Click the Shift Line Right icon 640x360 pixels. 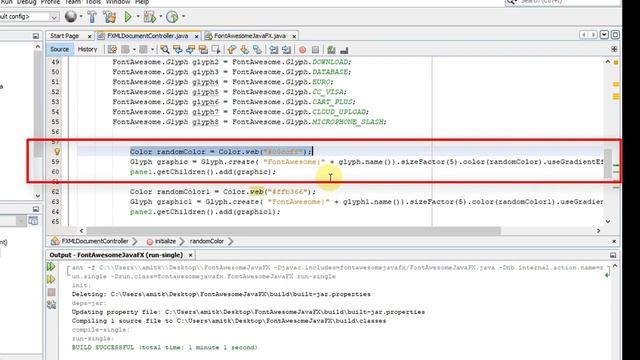click(x=286, y=50)
